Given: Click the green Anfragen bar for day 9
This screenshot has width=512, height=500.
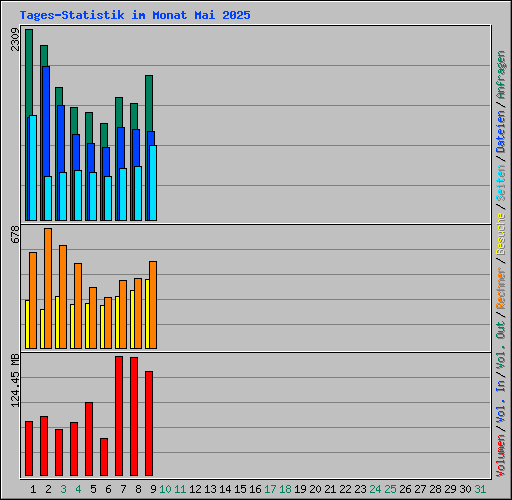Looking at the screenshot, I should [149, 103].
